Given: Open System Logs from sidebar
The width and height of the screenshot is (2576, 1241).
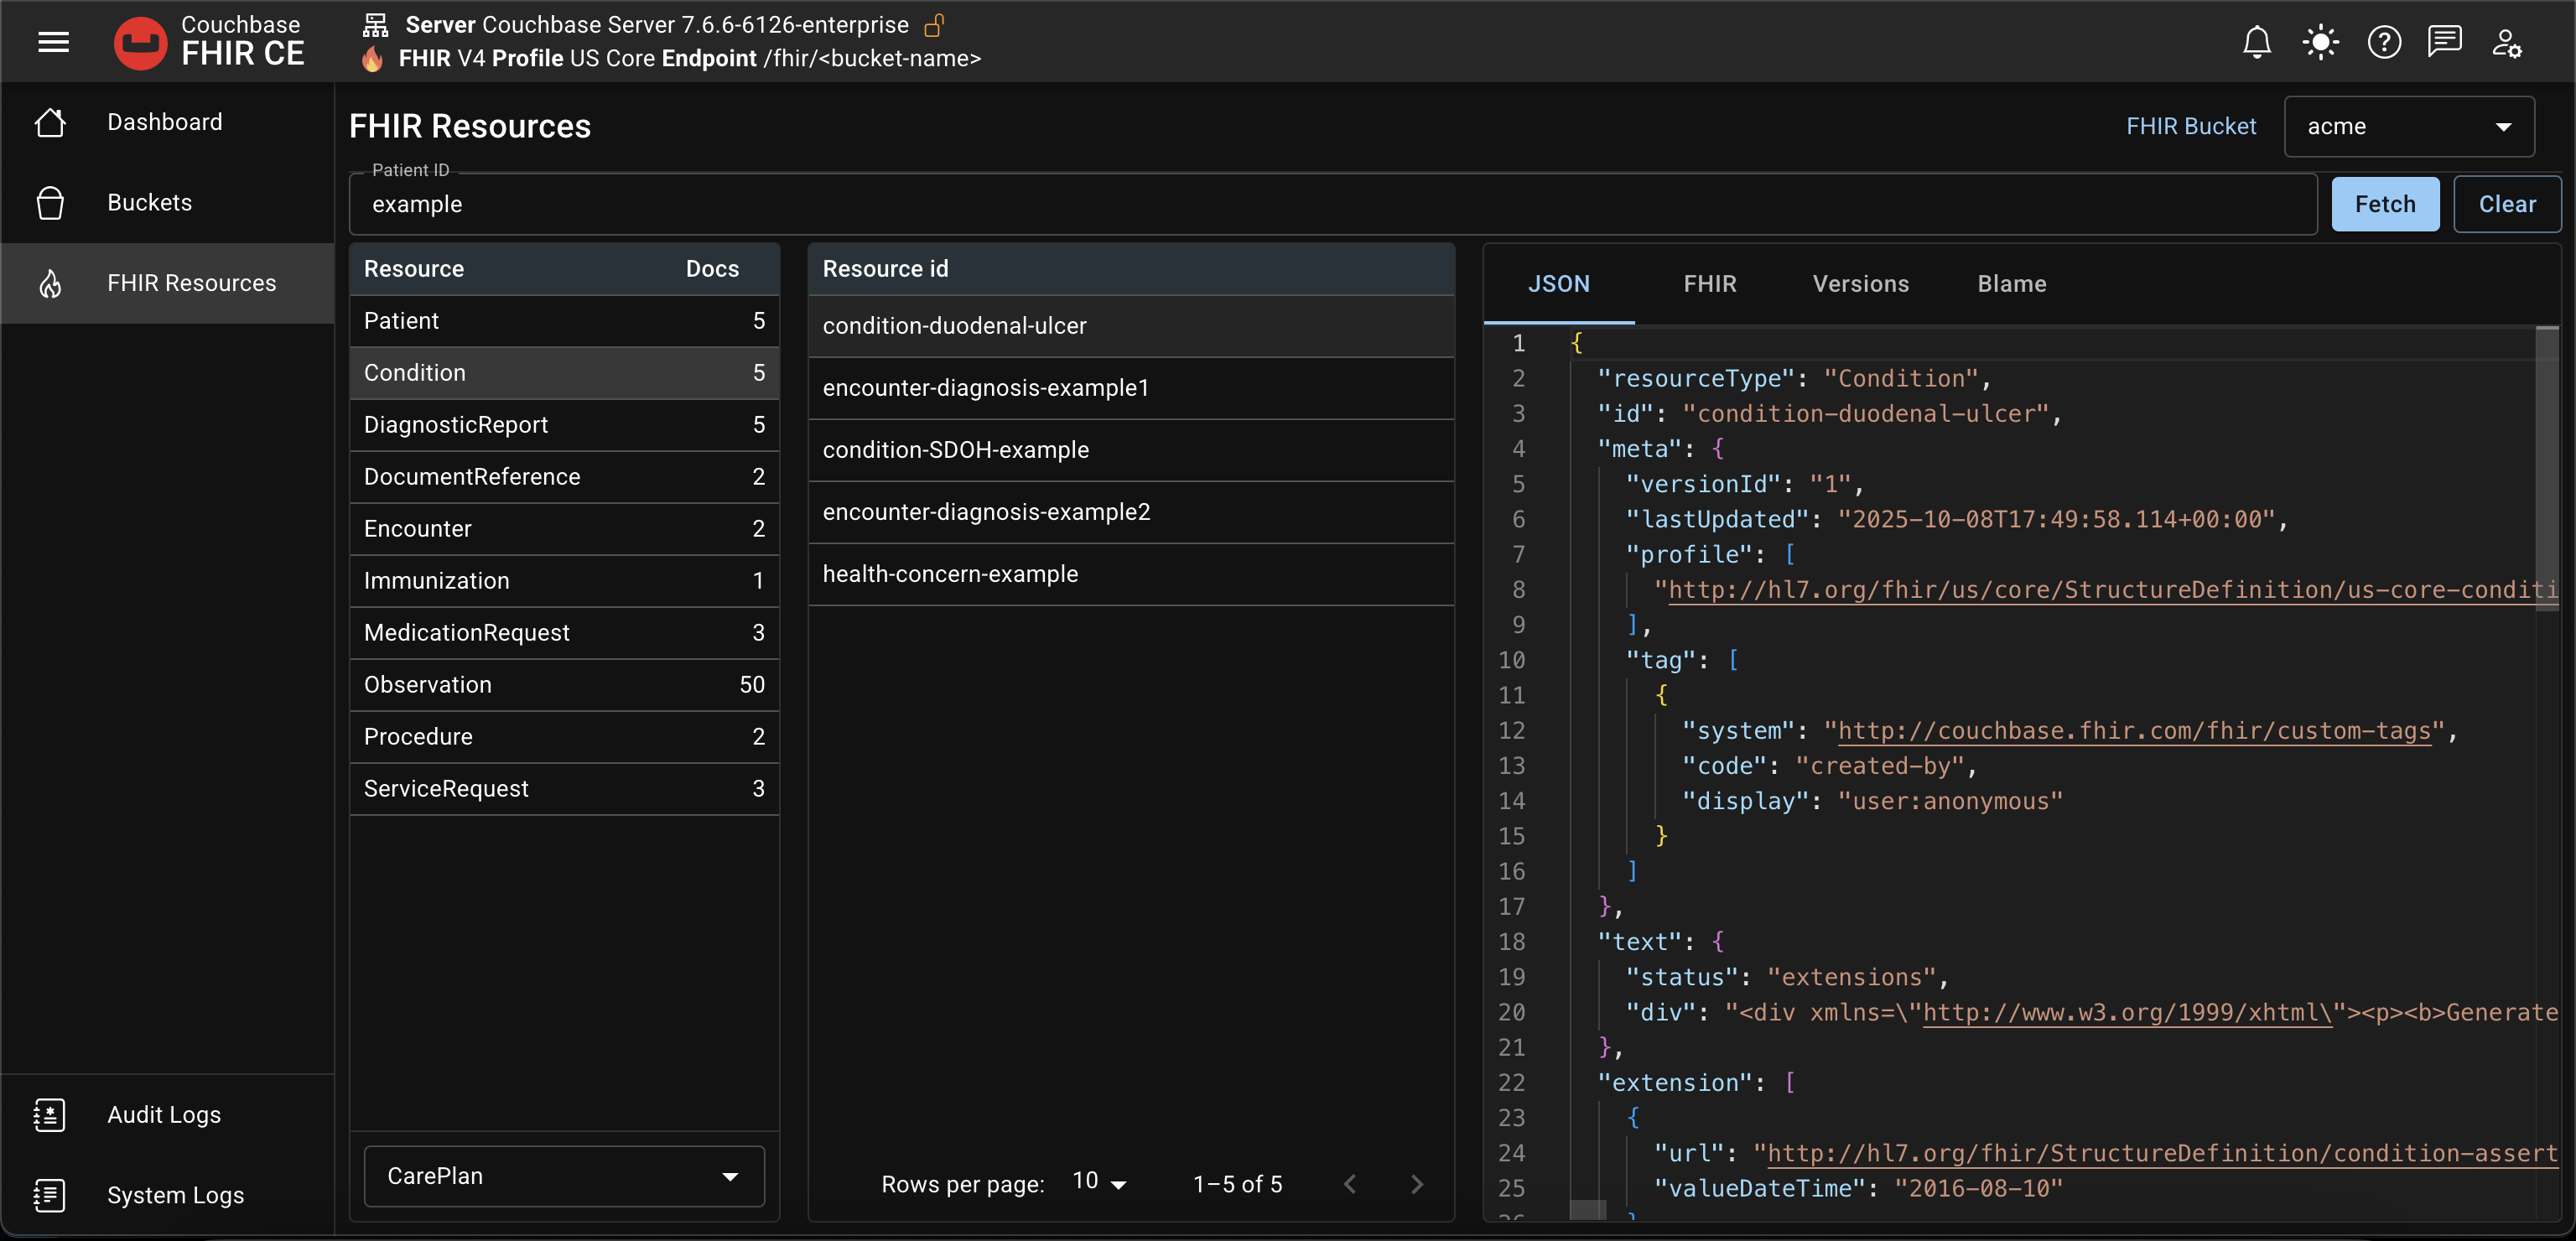Looking at the screenshot, I should point(175,1195).
